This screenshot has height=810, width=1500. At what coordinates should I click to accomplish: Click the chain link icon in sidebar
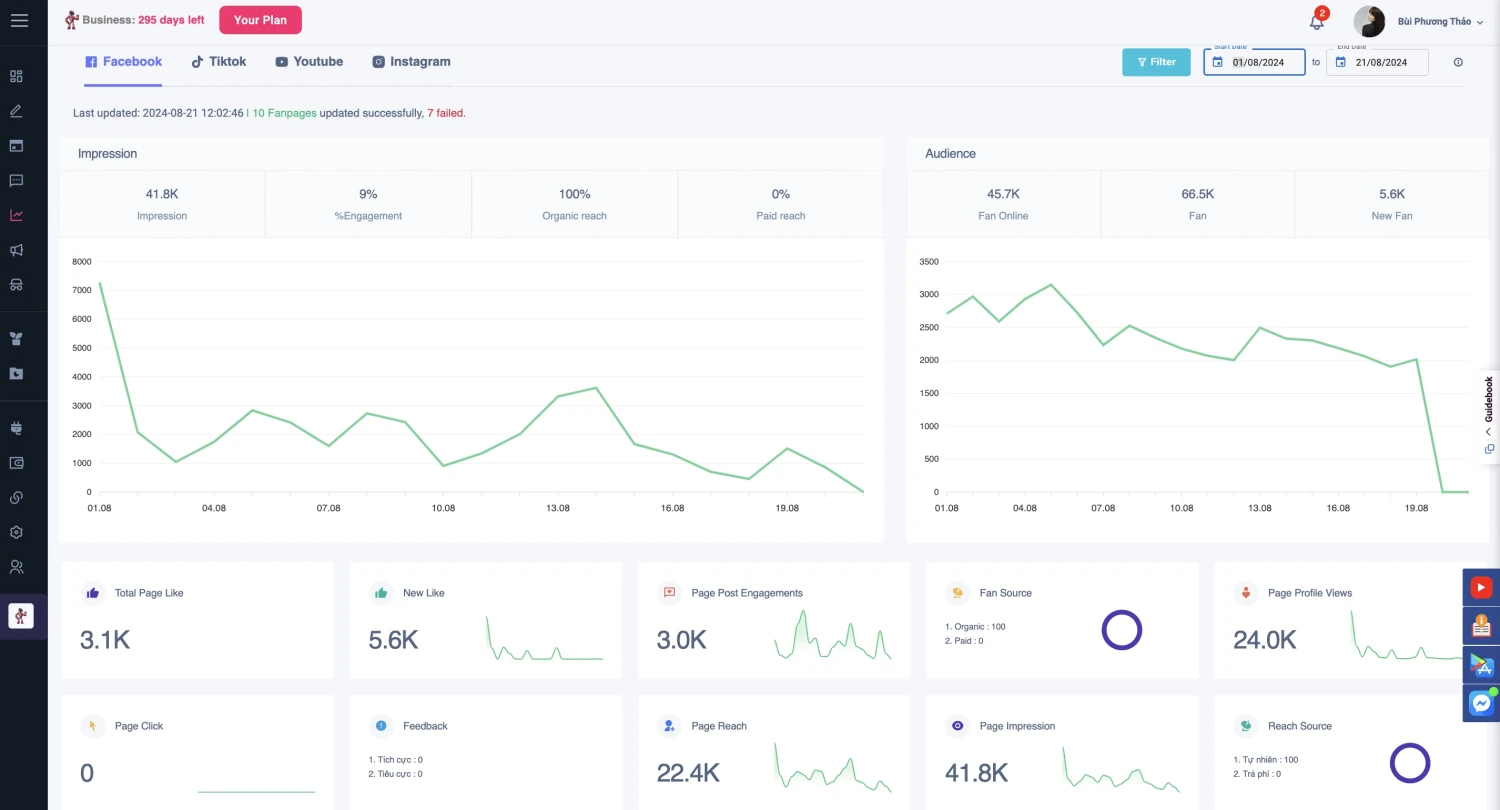click(16, 497)
